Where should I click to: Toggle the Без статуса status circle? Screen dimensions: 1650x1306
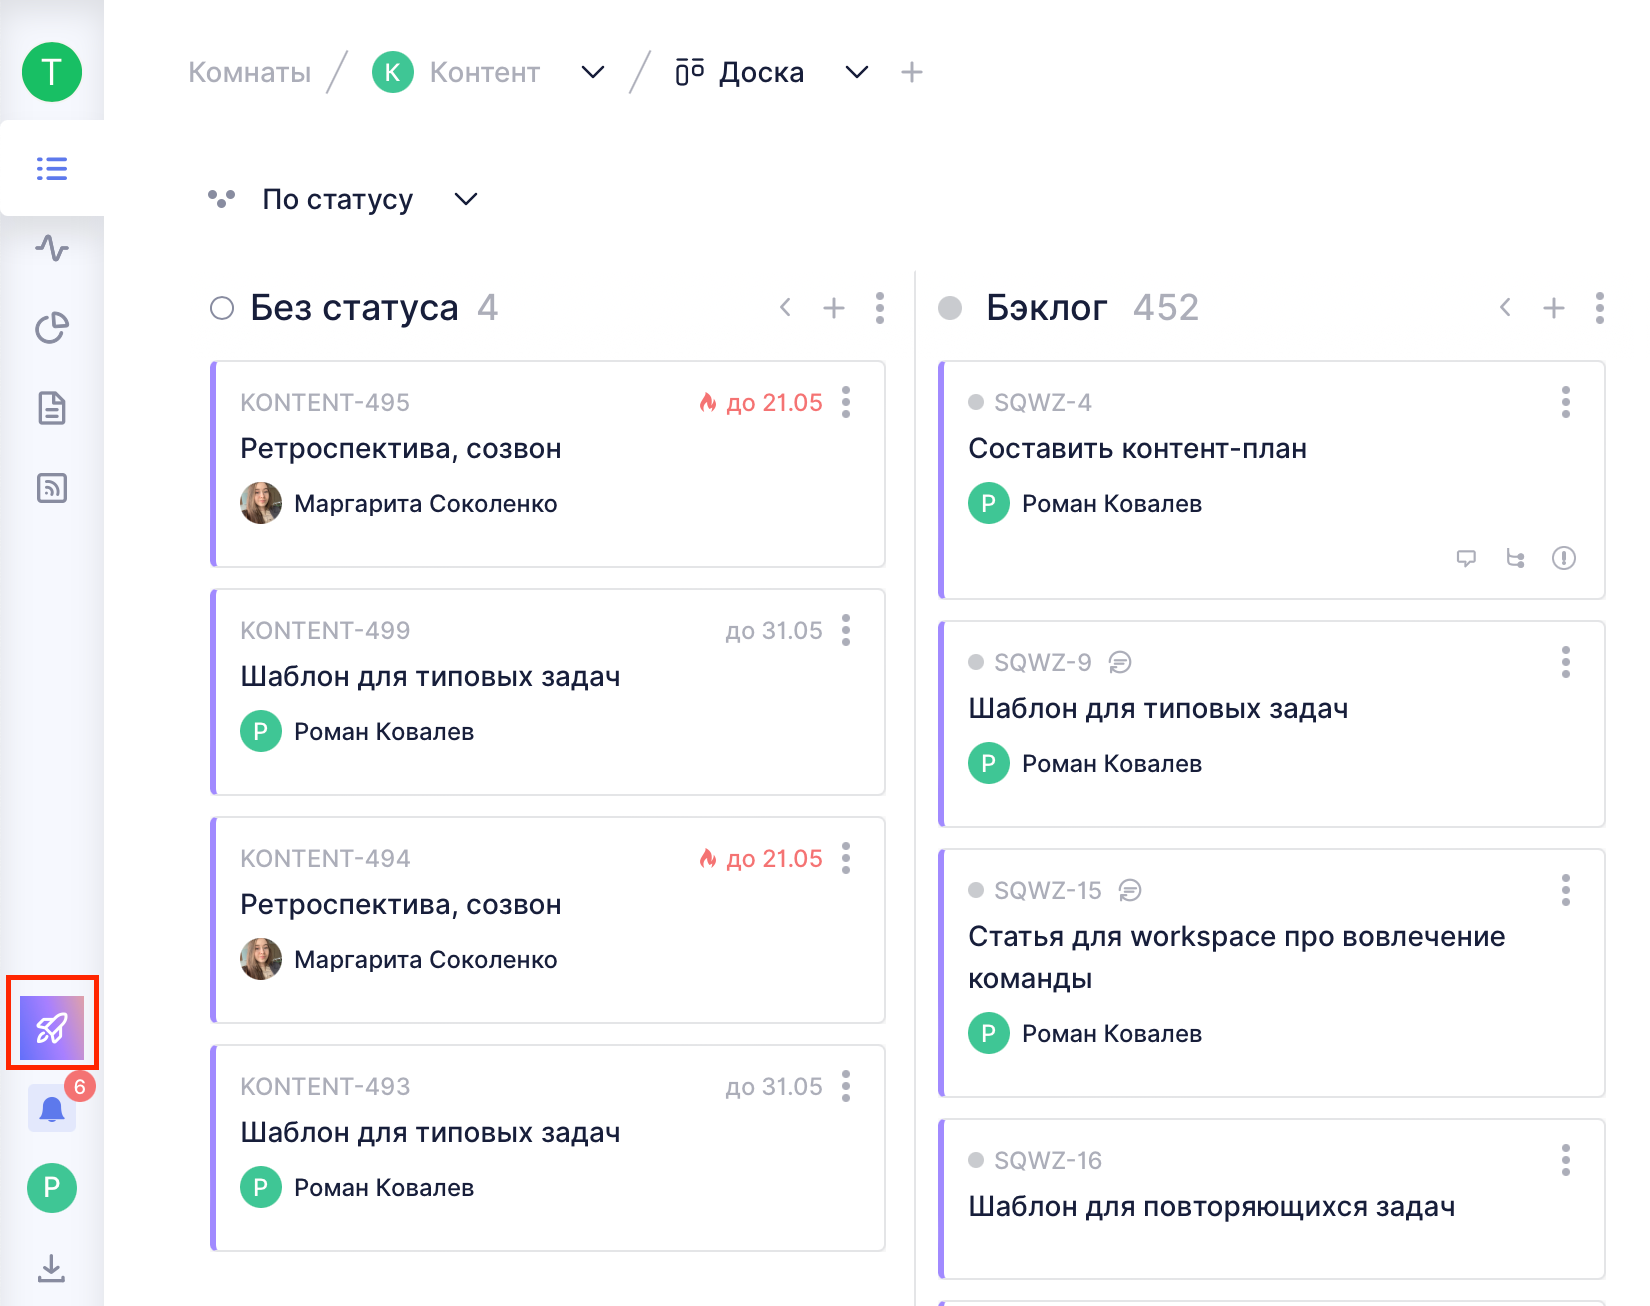[x=222, y=308]
